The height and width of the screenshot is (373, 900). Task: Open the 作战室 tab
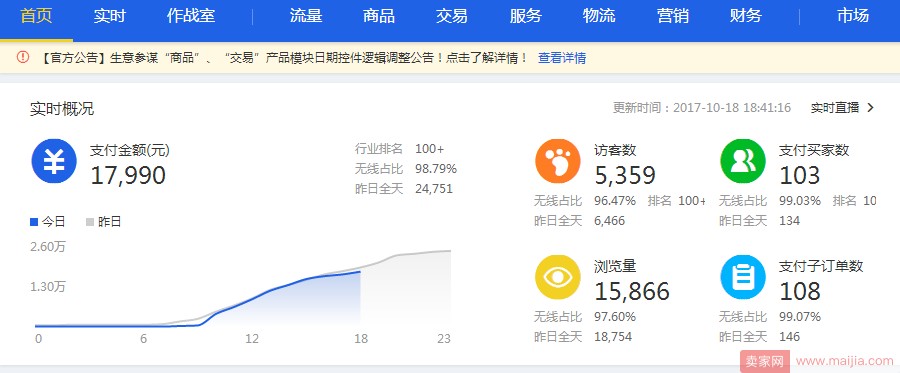click(191, 15)
